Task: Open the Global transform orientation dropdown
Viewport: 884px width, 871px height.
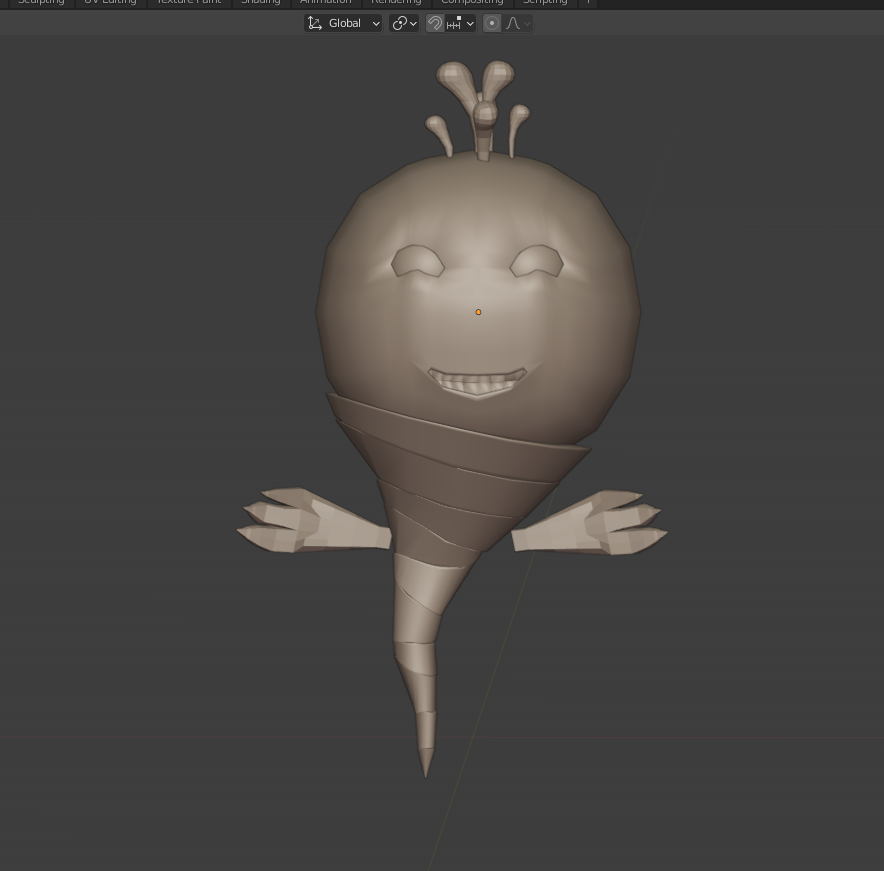Action: coord(343,23)
